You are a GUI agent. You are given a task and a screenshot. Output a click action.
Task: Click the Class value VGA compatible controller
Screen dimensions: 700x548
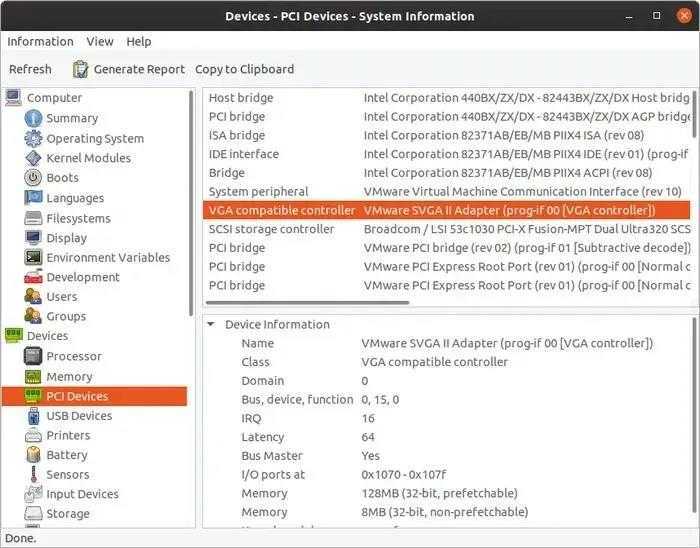point(435,362)
